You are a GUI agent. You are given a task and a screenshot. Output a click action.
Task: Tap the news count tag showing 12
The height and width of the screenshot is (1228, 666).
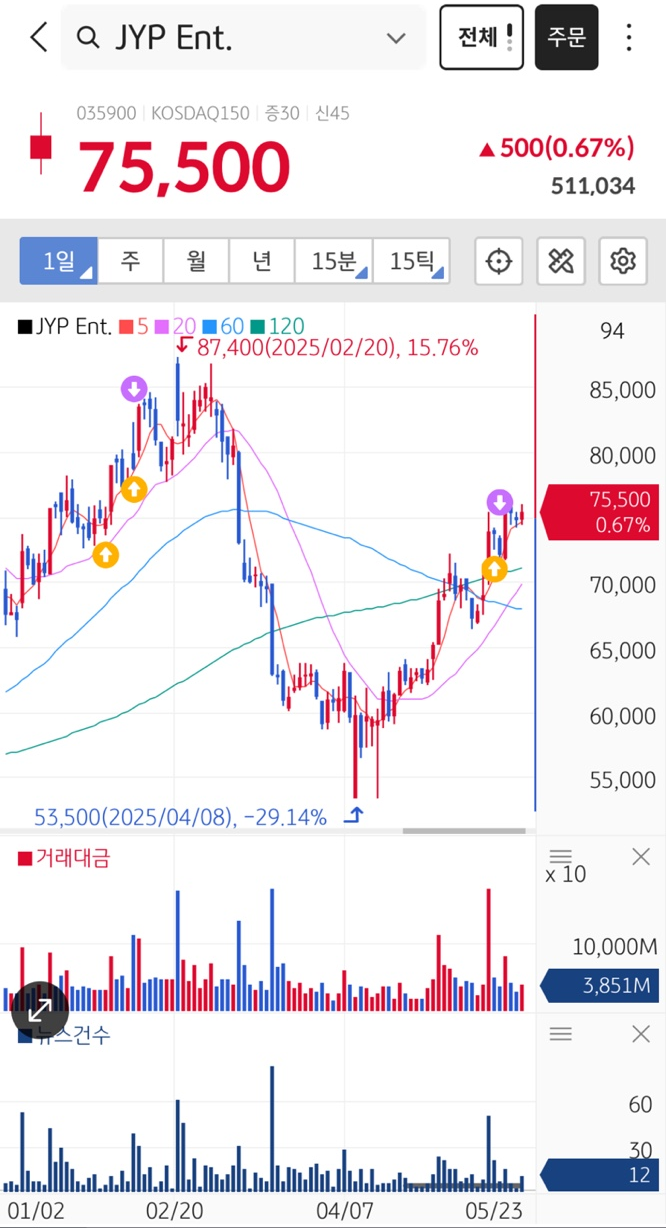click(600, 1175)
